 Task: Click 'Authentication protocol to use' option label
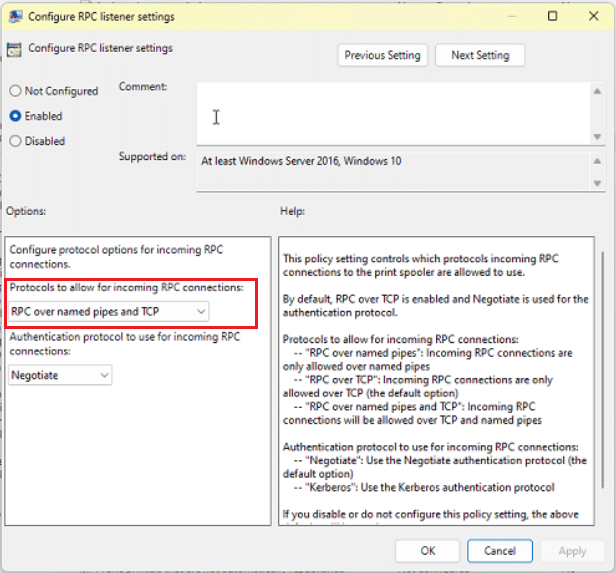[125, 344]
